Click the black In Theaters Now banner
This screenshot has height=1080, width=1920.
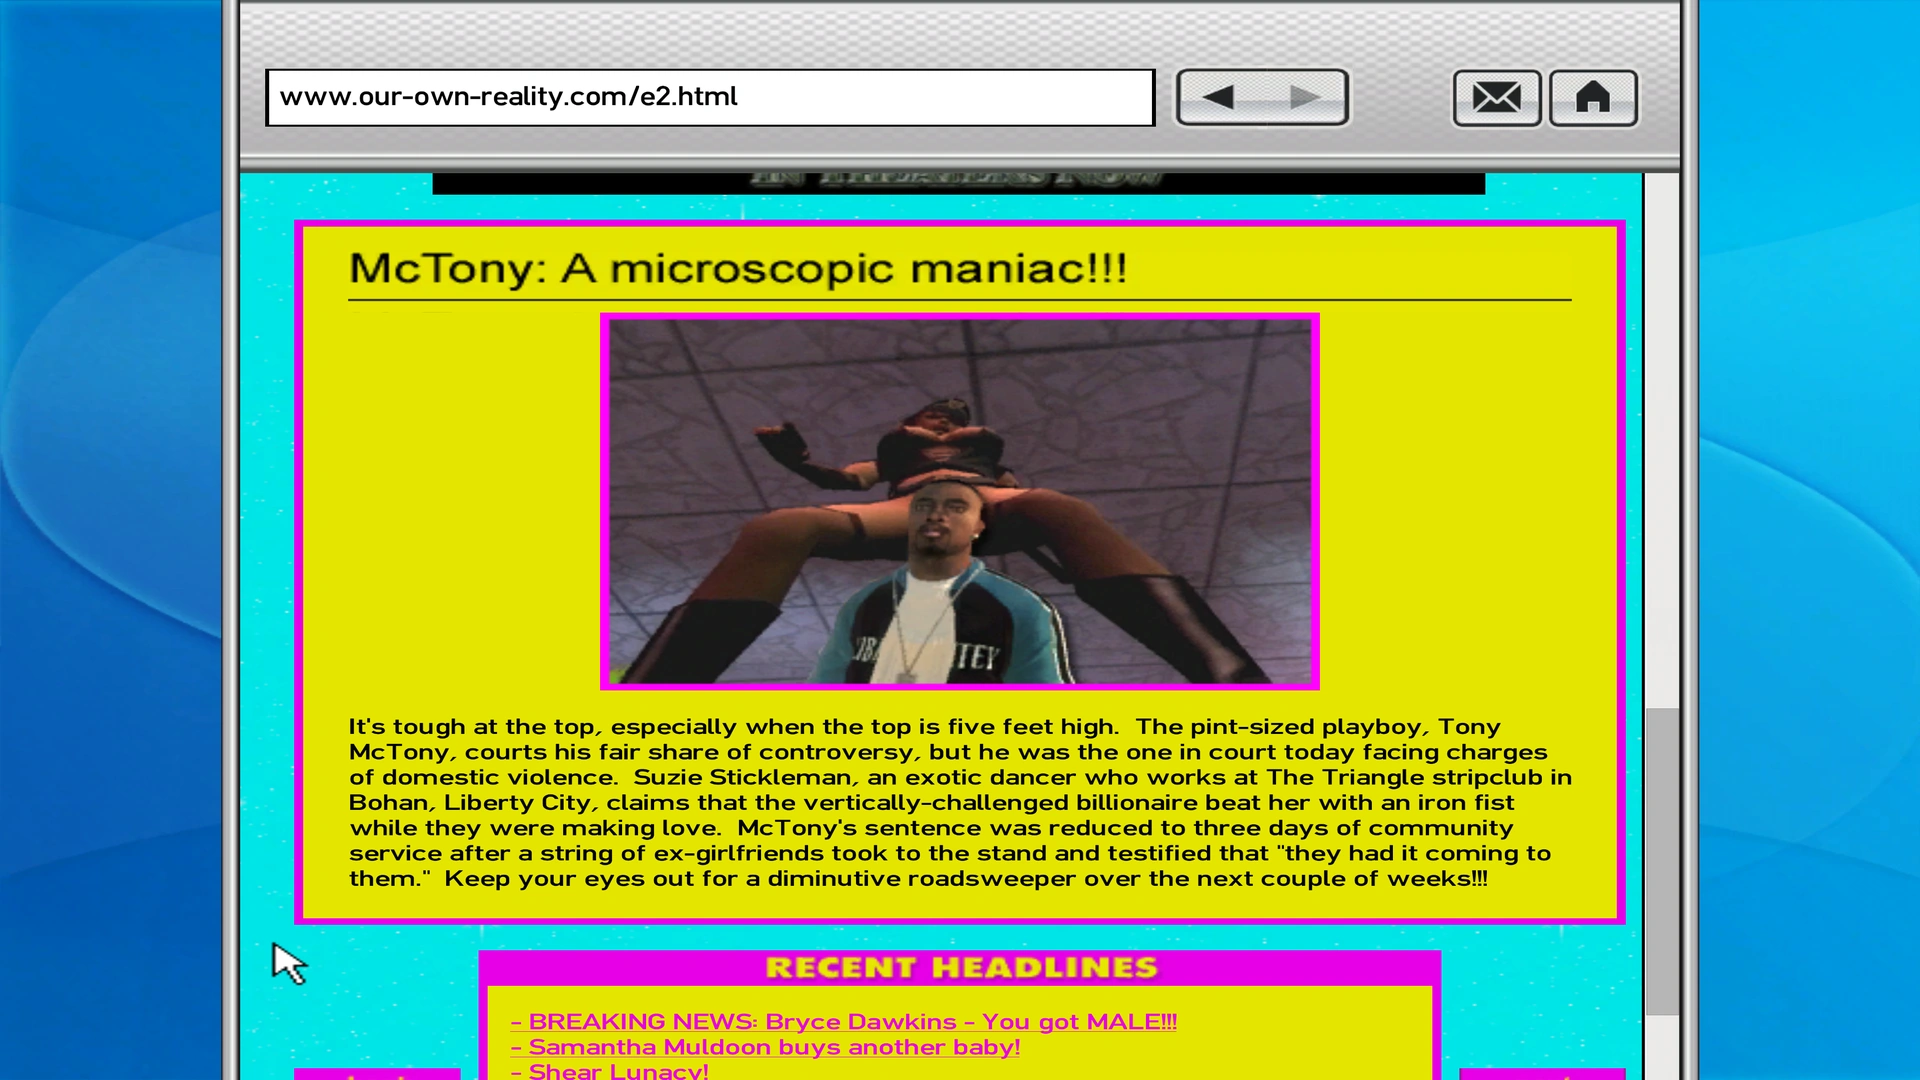958,182
